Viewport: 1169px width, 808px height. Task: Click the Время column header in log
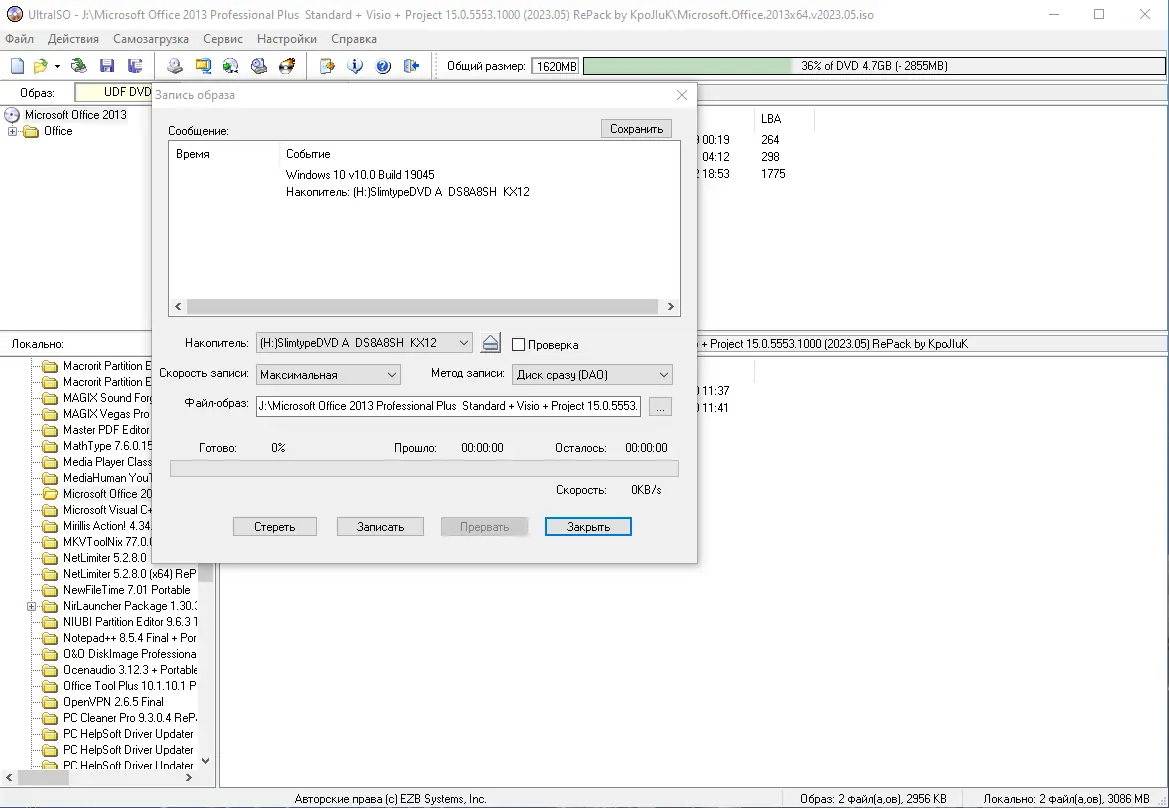point(192,154)
